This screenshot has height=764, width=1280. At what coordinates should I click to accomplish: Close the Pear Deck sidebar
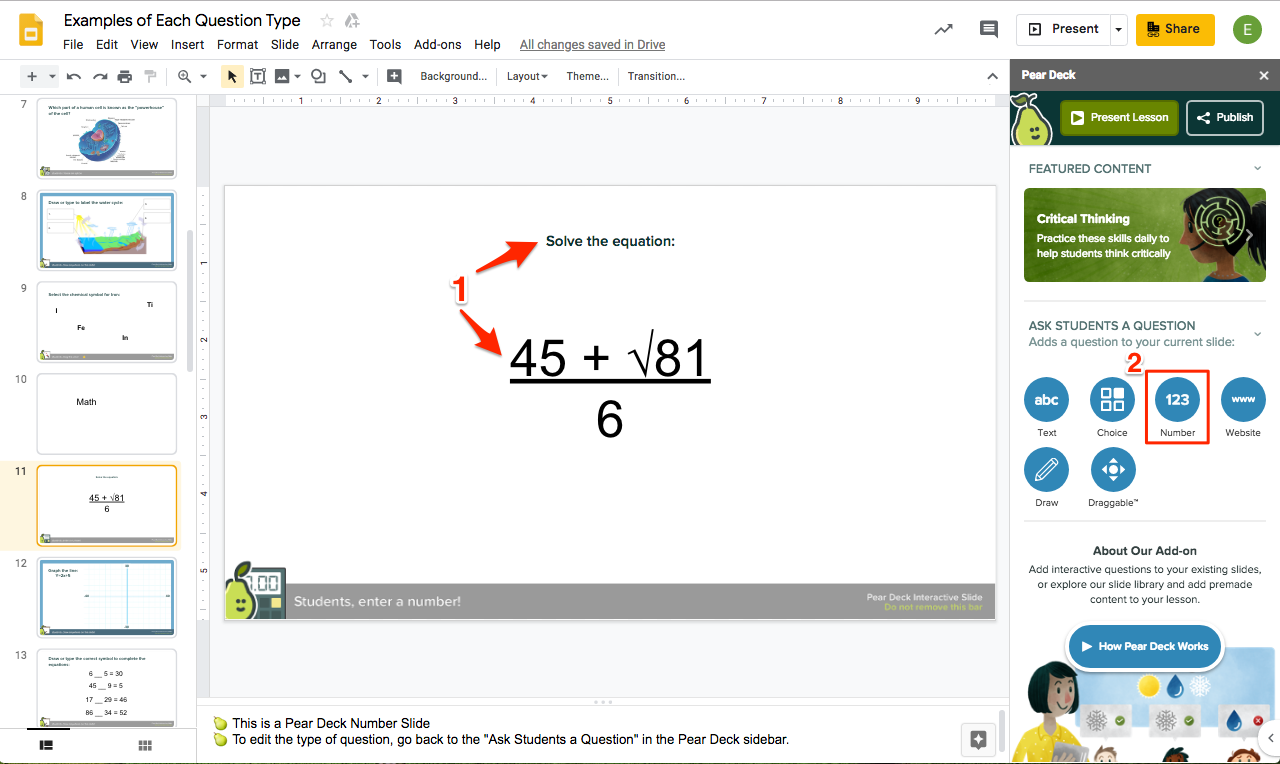tap(1263, 75)
